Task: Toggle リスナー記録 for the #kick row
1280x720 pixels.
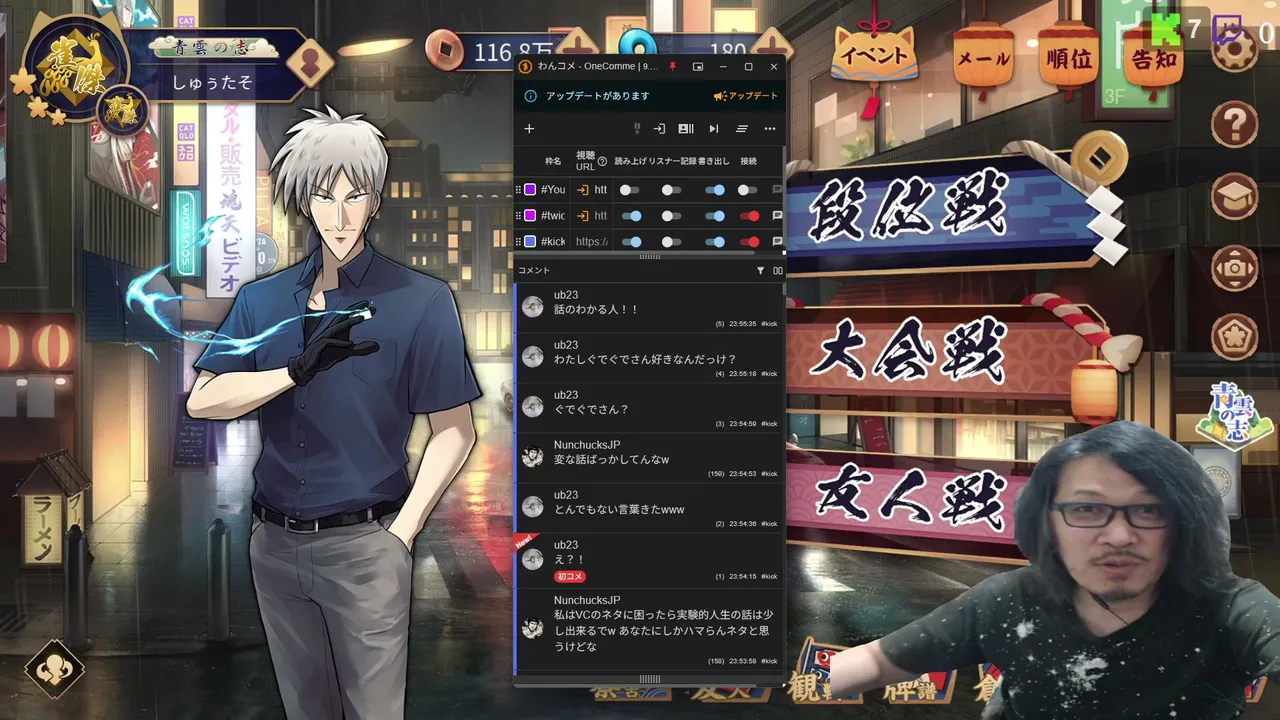Action: tap(671, 241)
